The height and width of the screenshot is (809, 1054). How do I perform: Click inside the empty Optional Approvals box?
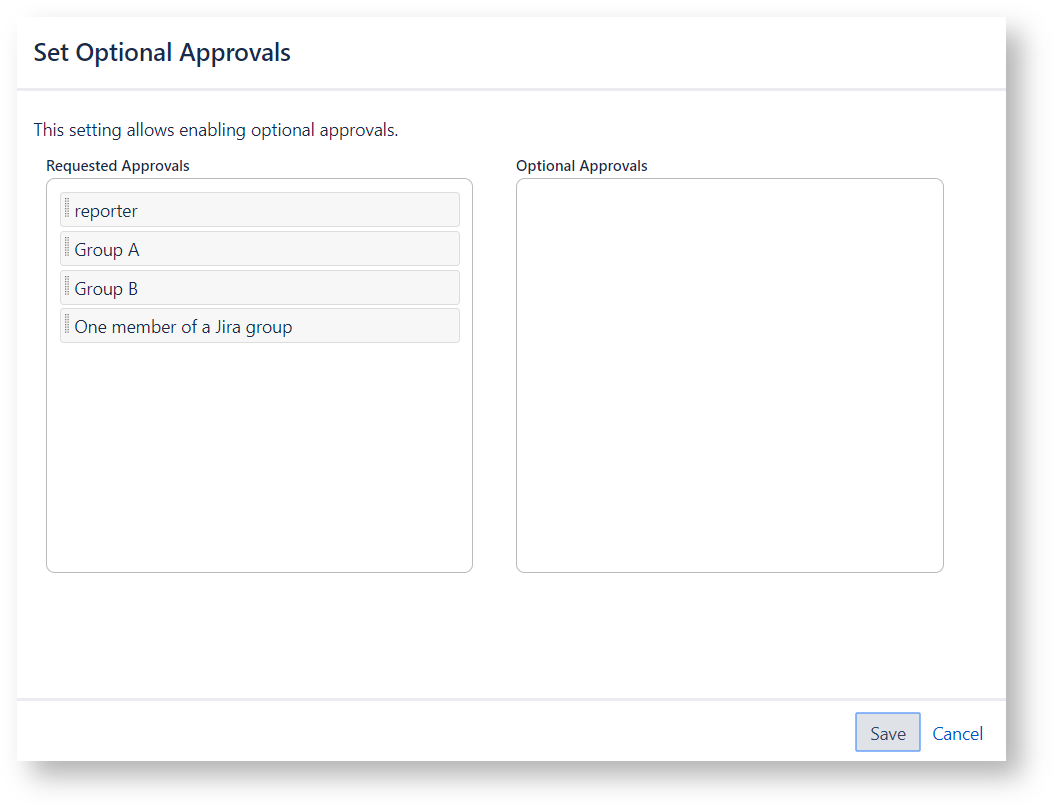[x=729, y=375]
